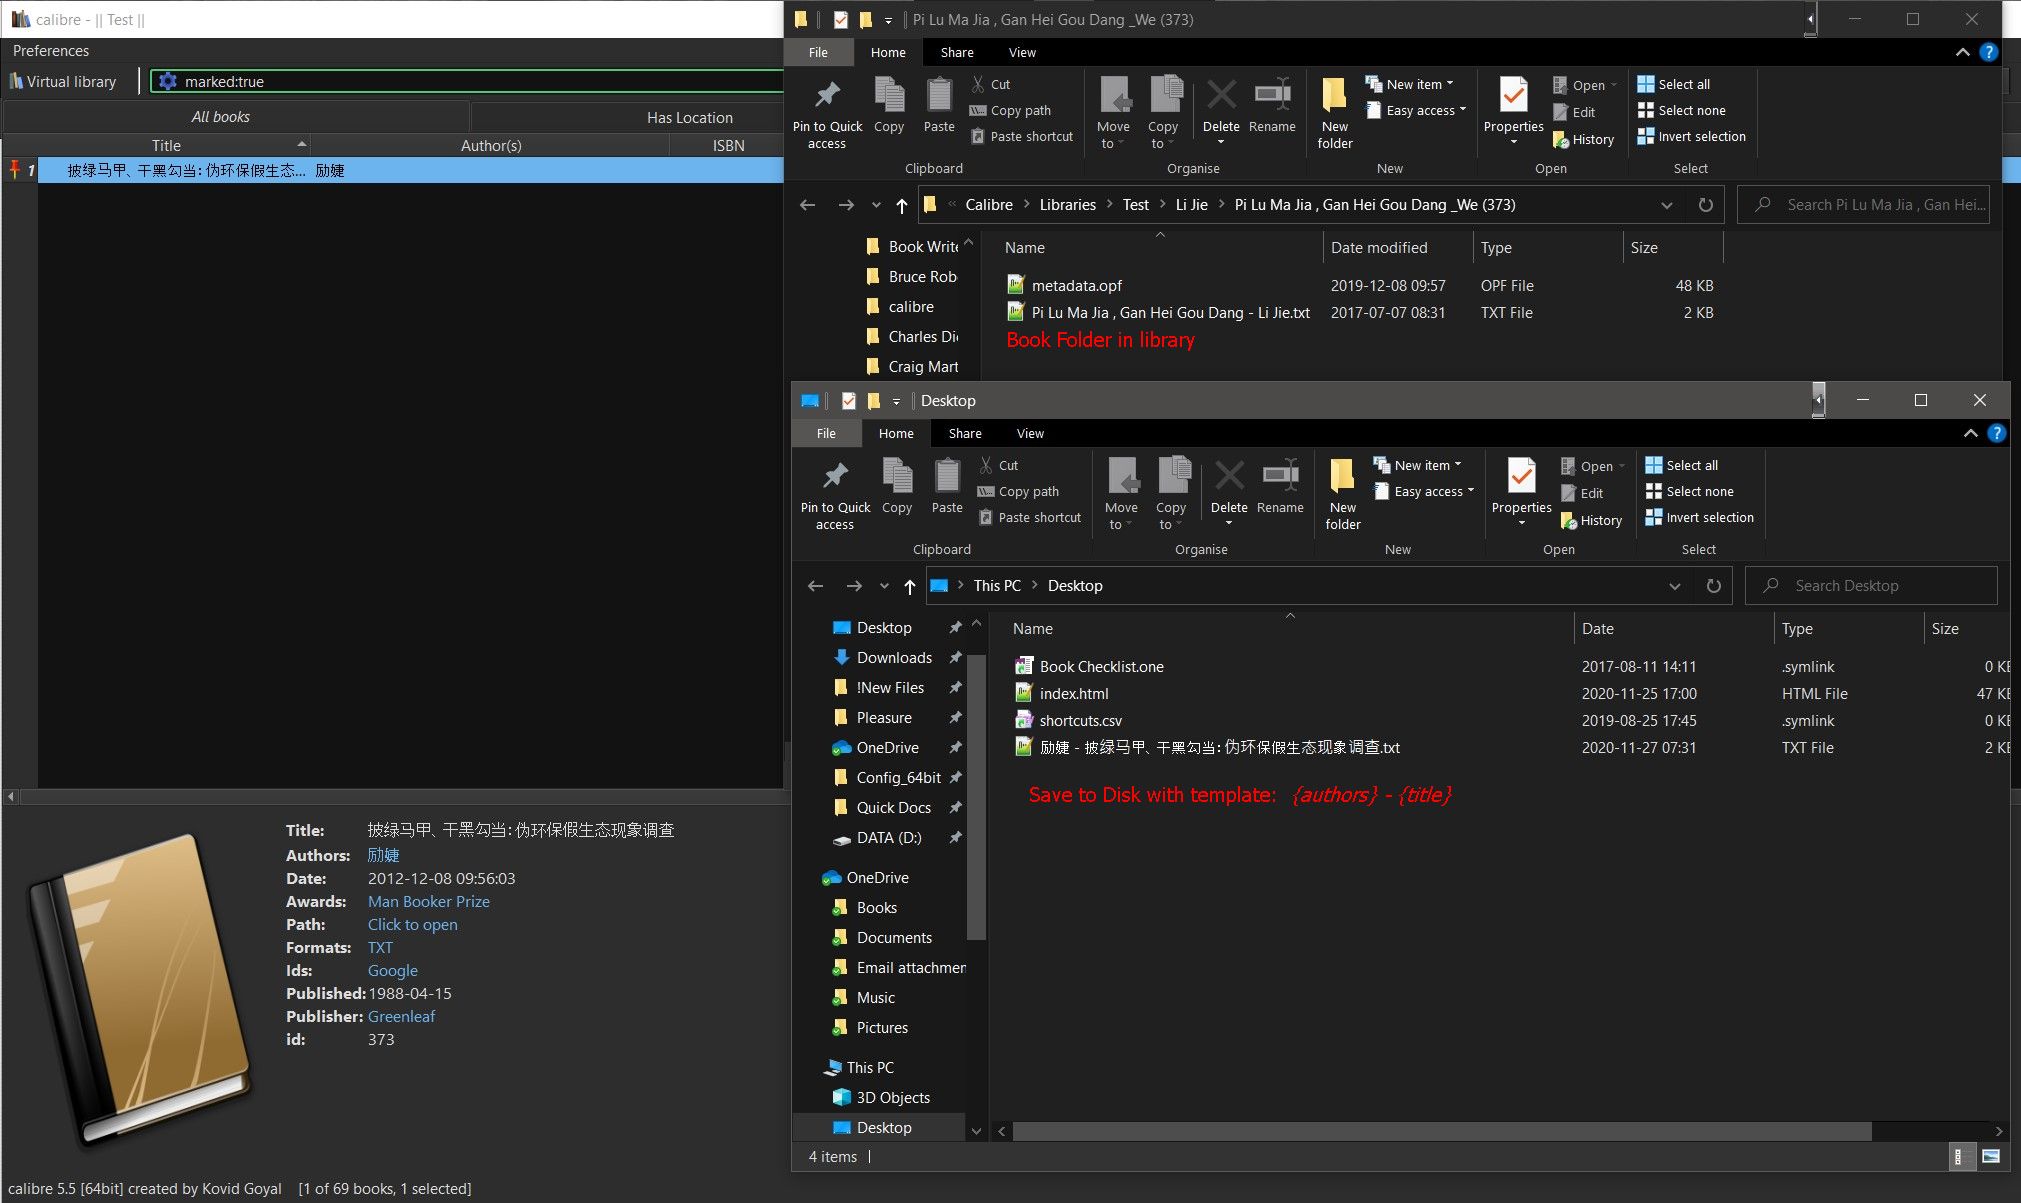This screenshot has height=1203, width=2021.
Task: Open Properties in the Desktop window ribbon
Action: tap(1521, 477)
